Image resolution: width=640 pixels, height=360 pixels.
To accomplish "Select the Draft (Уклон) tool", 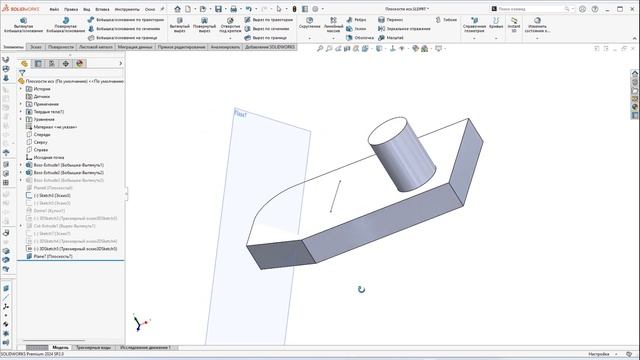I will coord(356,29).
